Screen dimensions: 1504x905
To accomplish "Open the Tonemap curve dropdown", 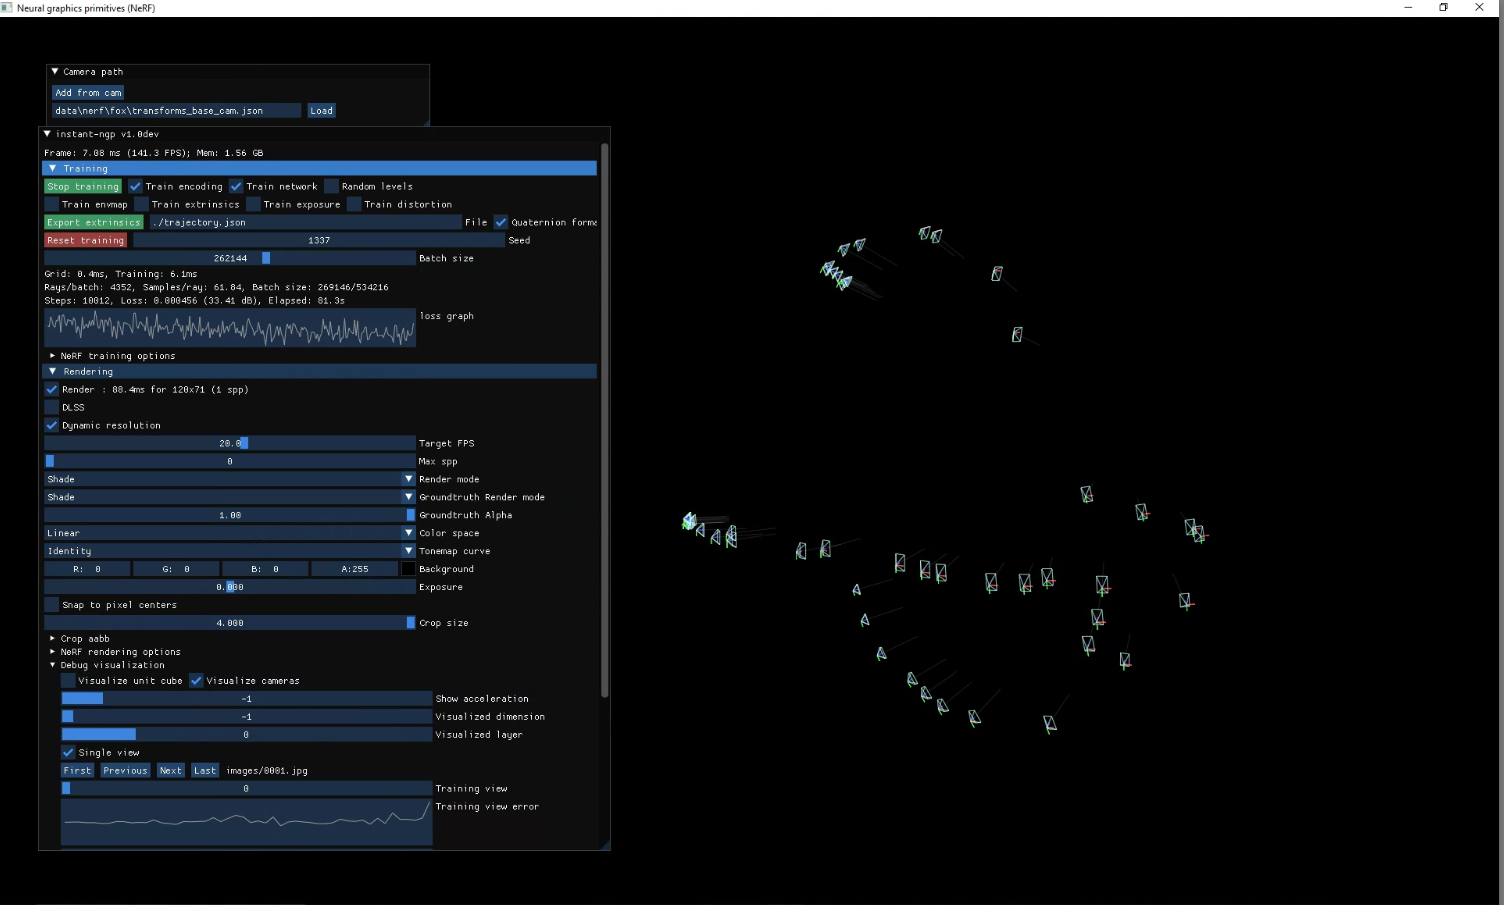I will coord(229,551).
